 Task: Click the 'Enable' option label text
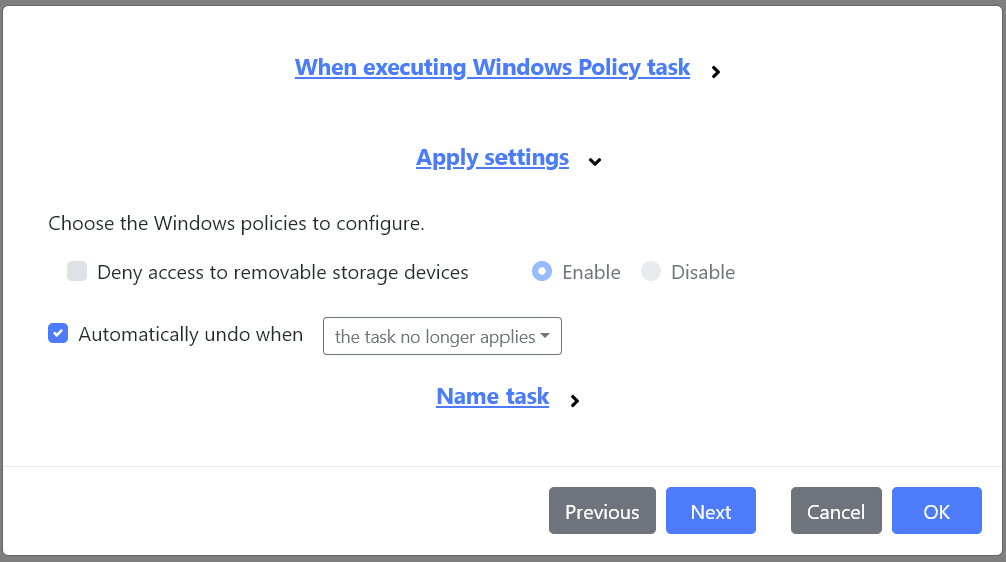coord(591,272)
